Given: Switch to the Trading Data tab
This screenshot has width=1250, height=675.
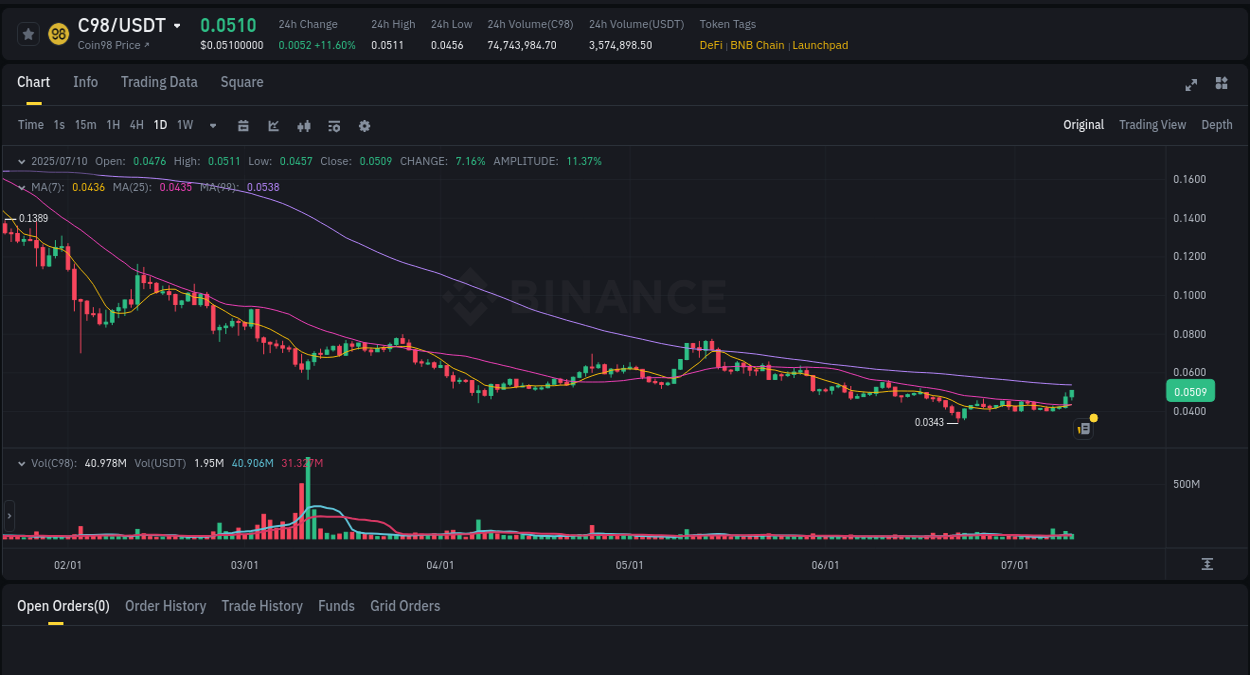Looking at the screenshot, I should click(159, 82).
